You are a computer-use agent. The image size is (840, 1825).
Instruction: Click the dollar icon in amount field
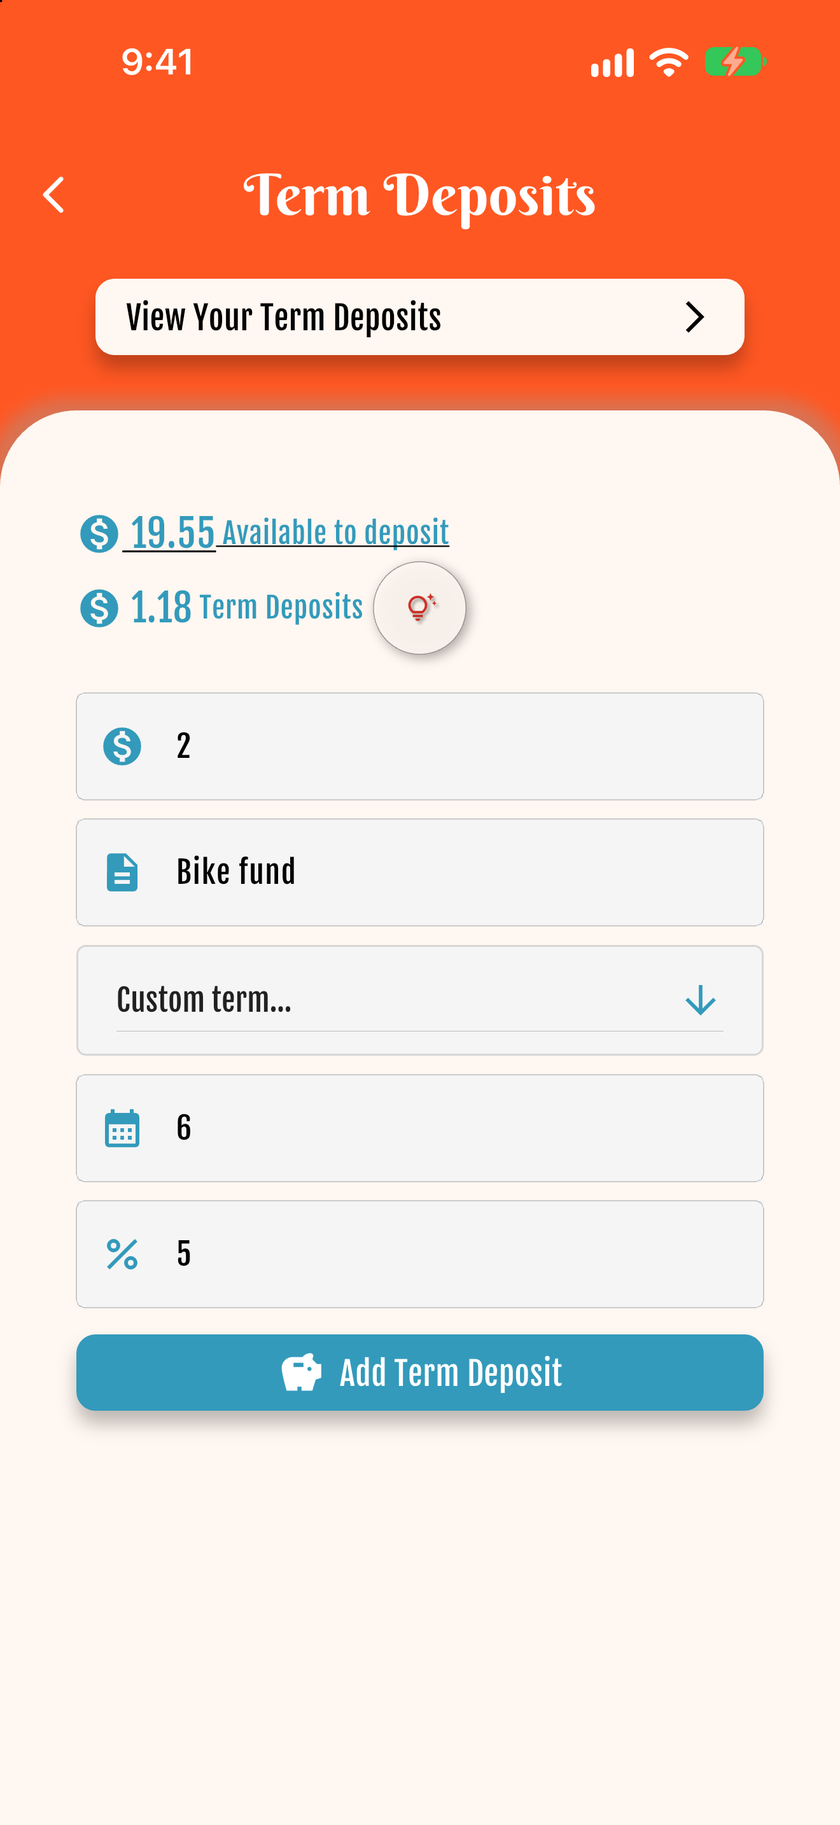pos(122,746)
